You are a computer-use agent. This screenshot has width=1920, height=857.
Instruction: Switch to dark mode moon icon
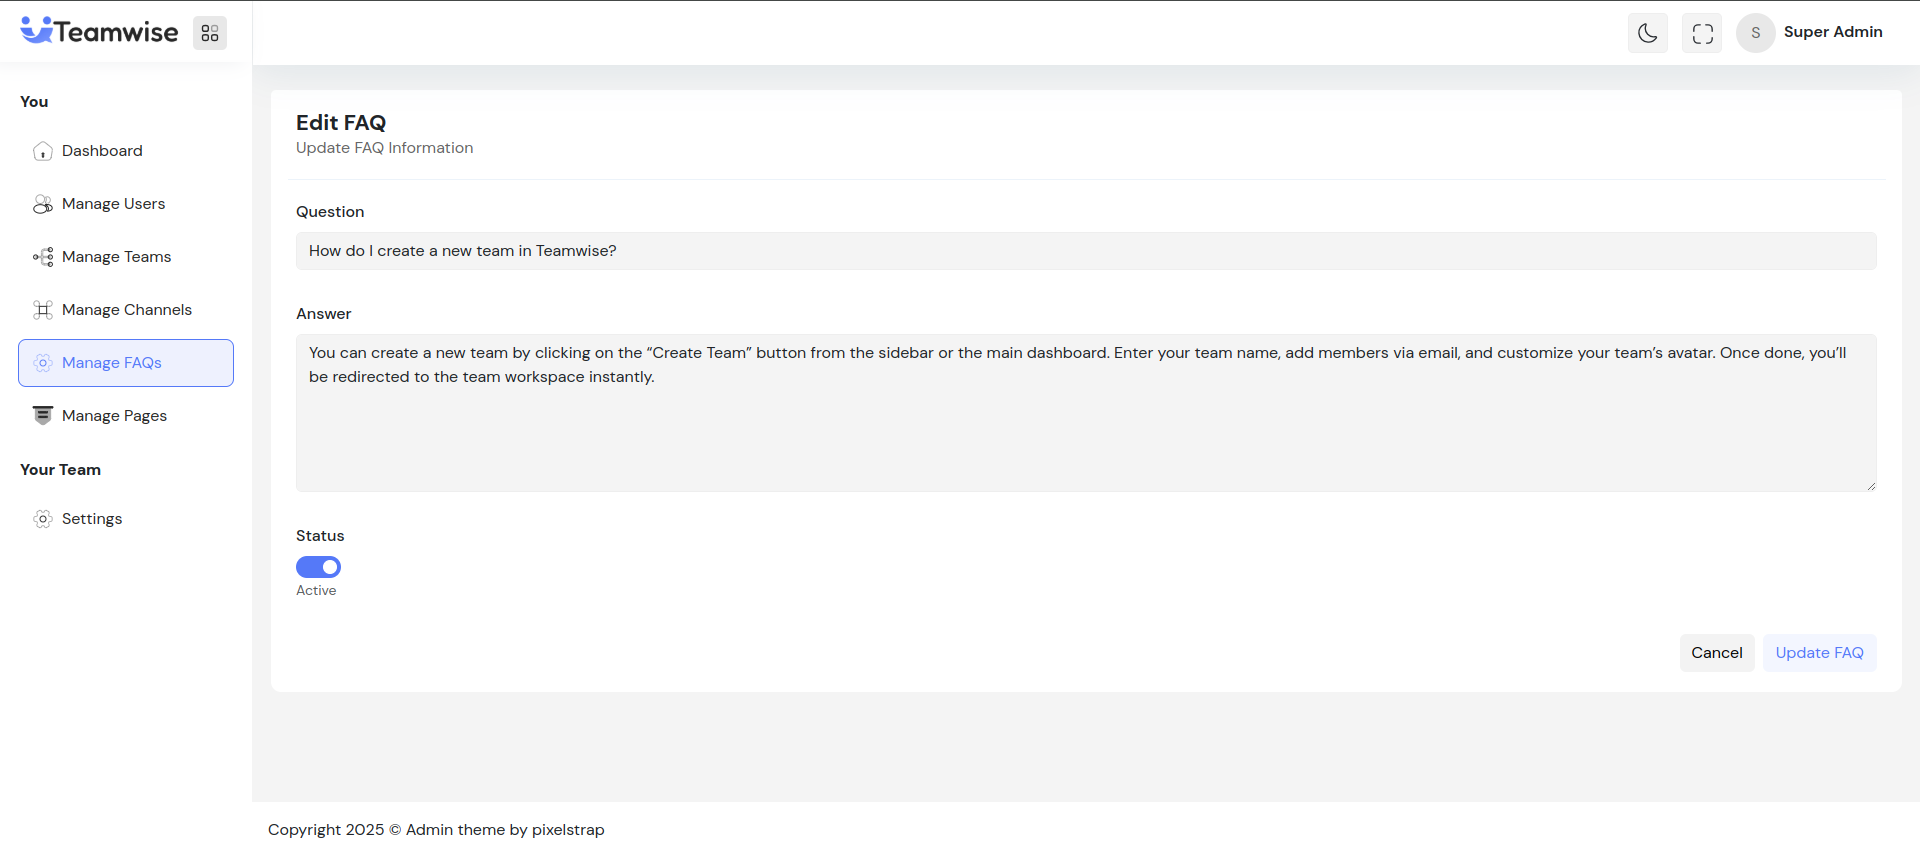1647,33
